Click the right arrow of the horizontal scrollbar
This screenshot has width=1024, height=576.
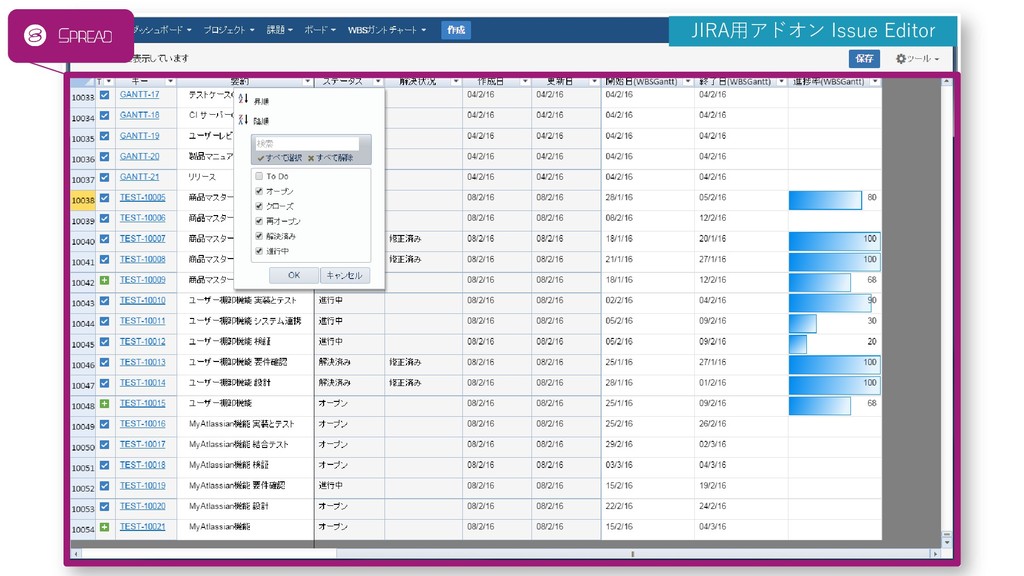pos(935,554)
